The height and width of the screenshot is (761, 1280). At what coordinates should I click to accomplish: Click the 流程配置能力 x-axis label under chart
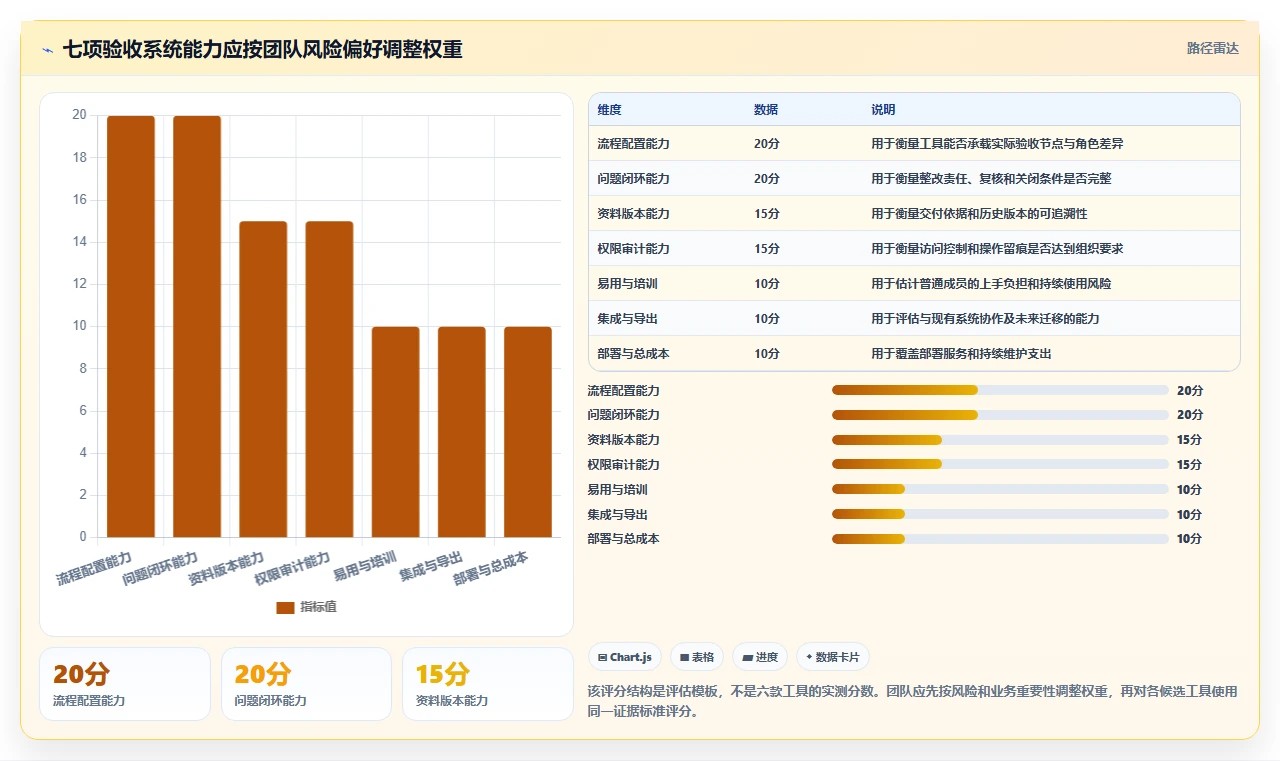coord(95,566)
